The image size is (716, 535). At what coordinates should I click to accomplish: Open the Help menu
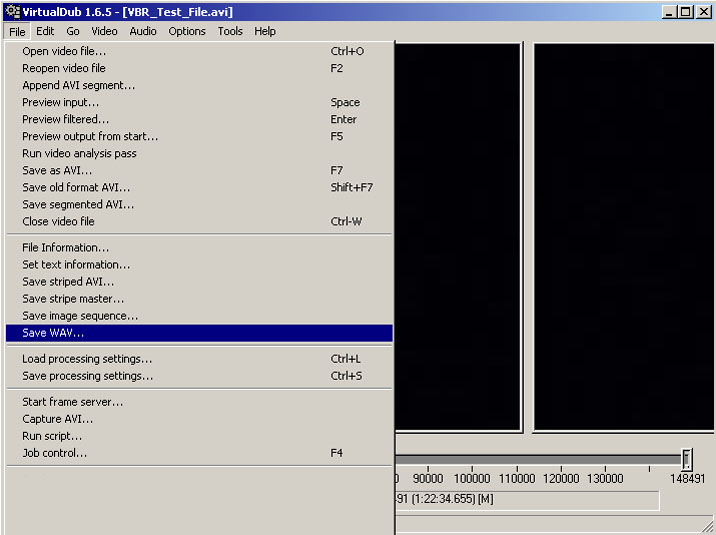pos(265,31)
